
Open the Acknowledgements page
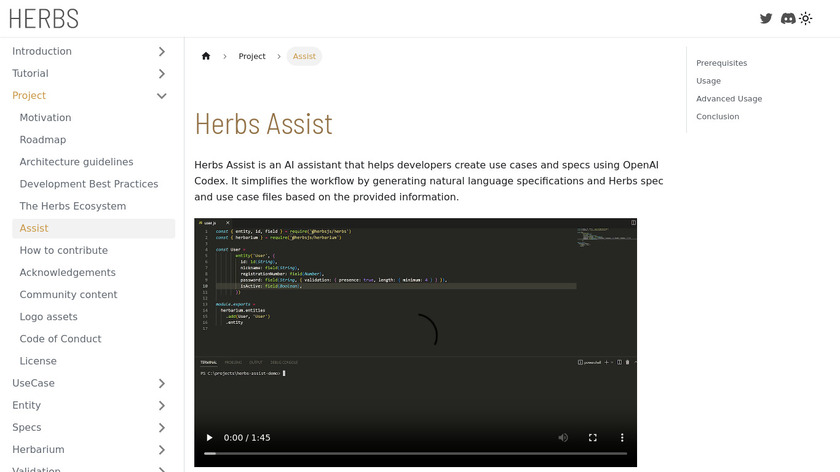click(x=68, y=273)
